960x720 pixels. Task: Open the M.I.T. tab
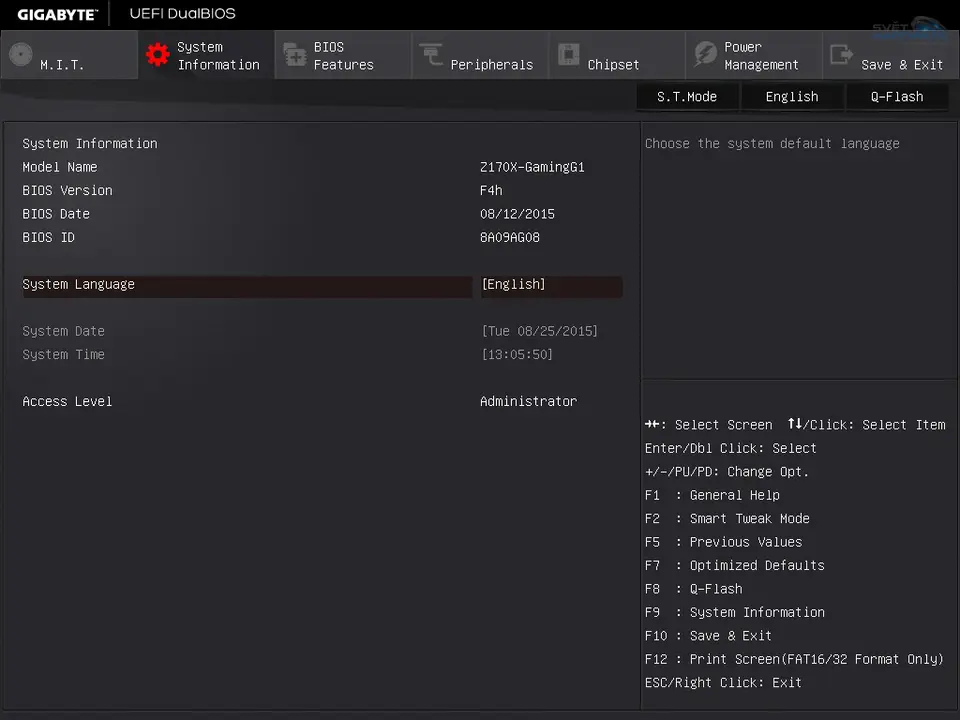(x=62, y=65)
